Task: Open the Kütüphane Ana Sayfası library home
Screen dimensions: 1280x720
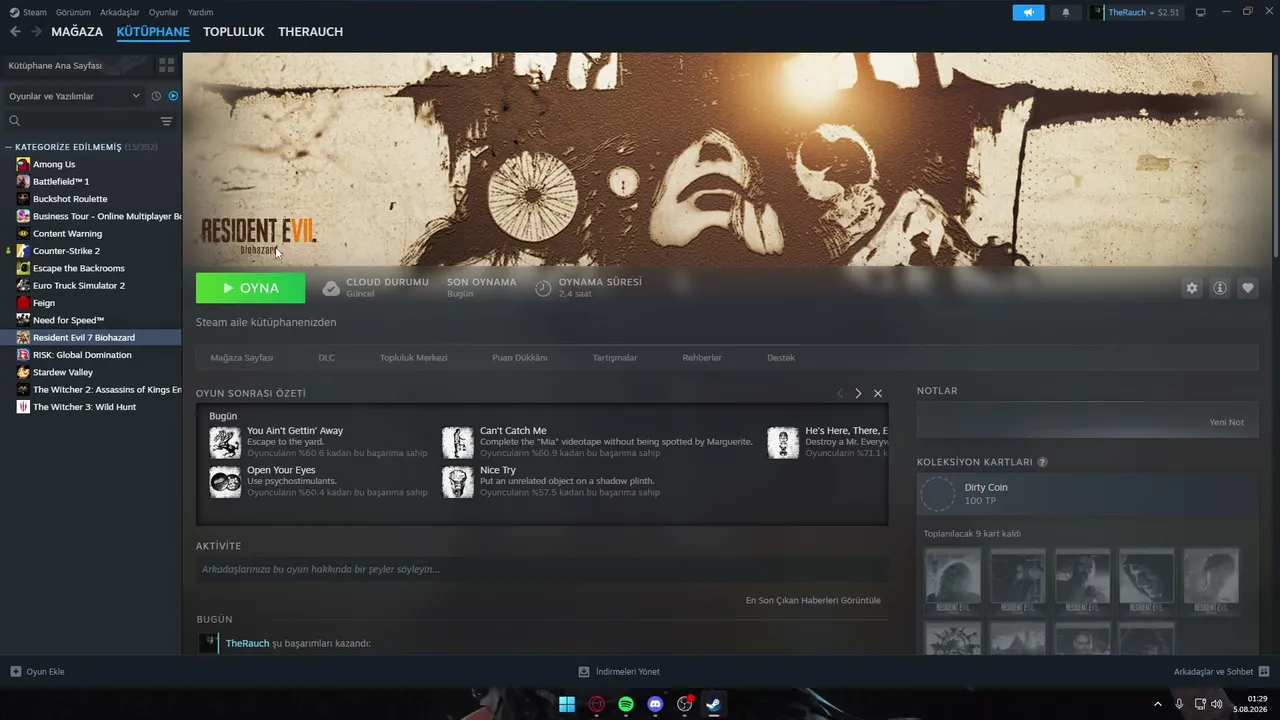Action: 77,65
